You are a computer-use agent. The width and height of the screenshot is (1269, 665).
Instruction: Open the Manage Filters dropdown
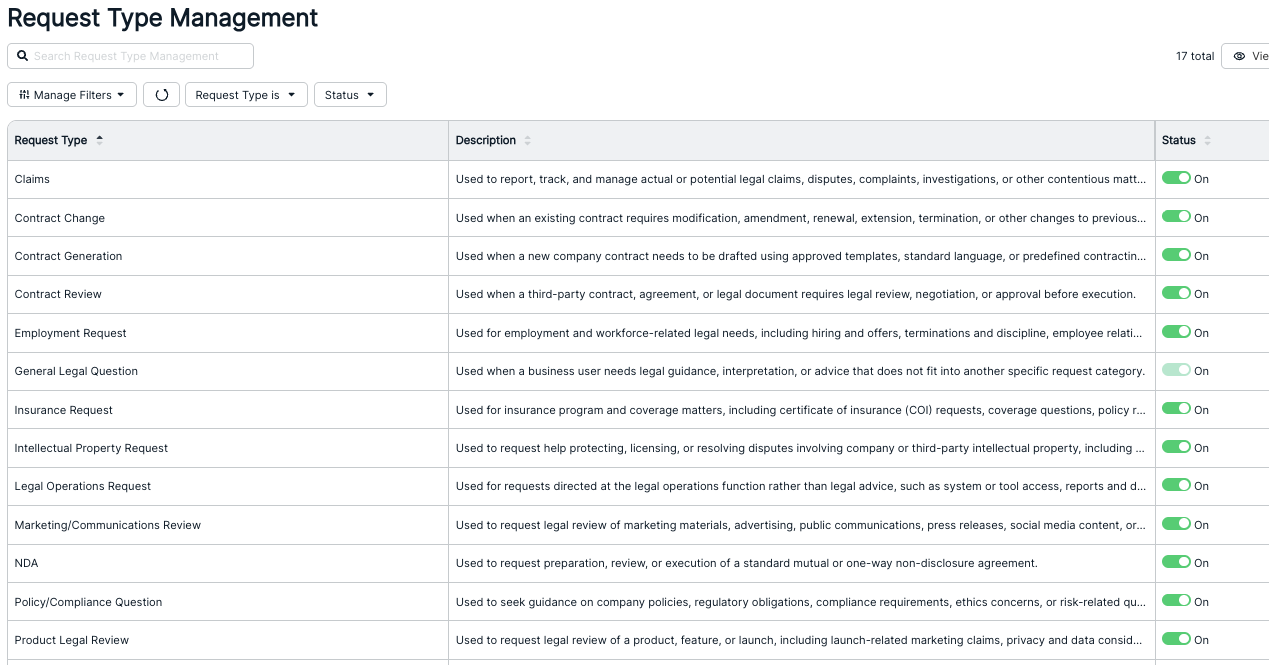click(x=72, y=95)
